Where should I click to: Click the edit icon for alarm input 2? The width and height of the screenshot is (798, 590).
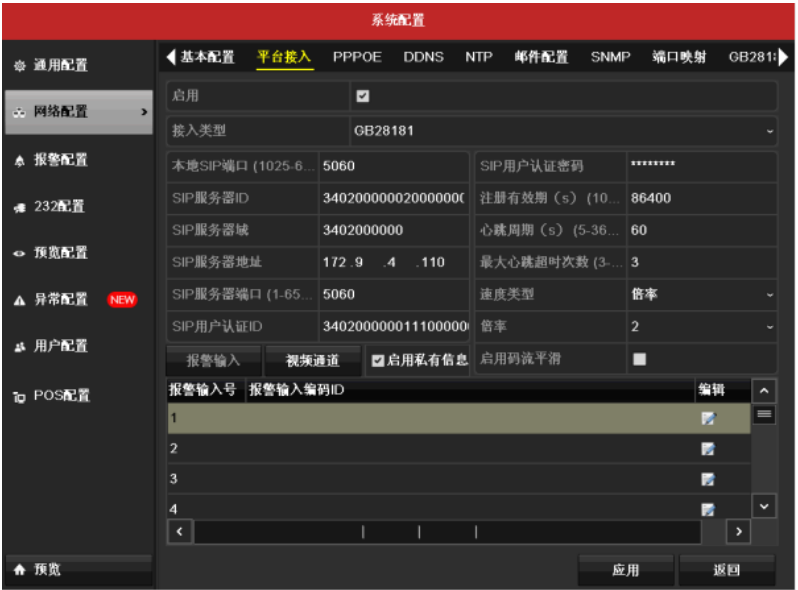click(708, 449)
